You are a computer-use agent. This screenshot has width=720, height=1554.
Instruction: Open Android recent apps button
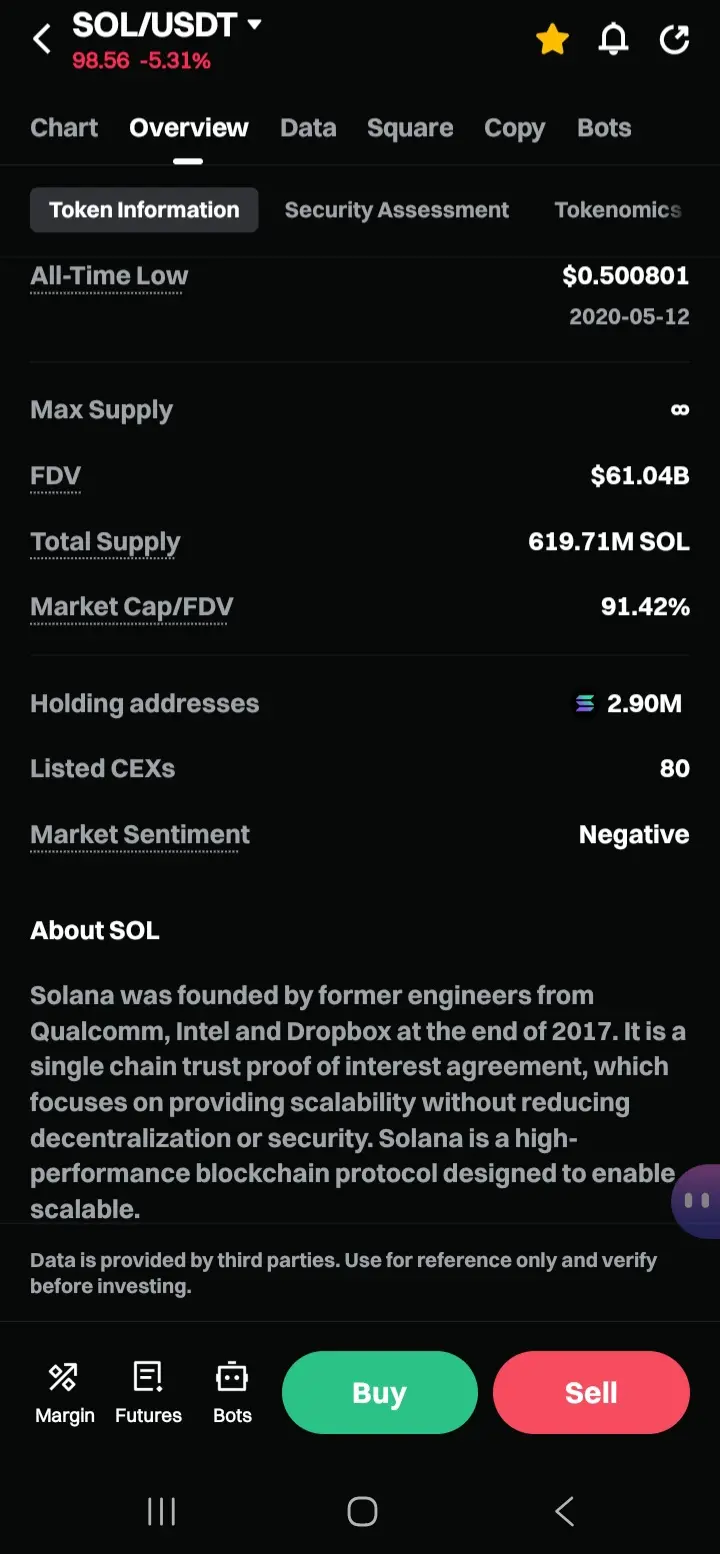161,1511
